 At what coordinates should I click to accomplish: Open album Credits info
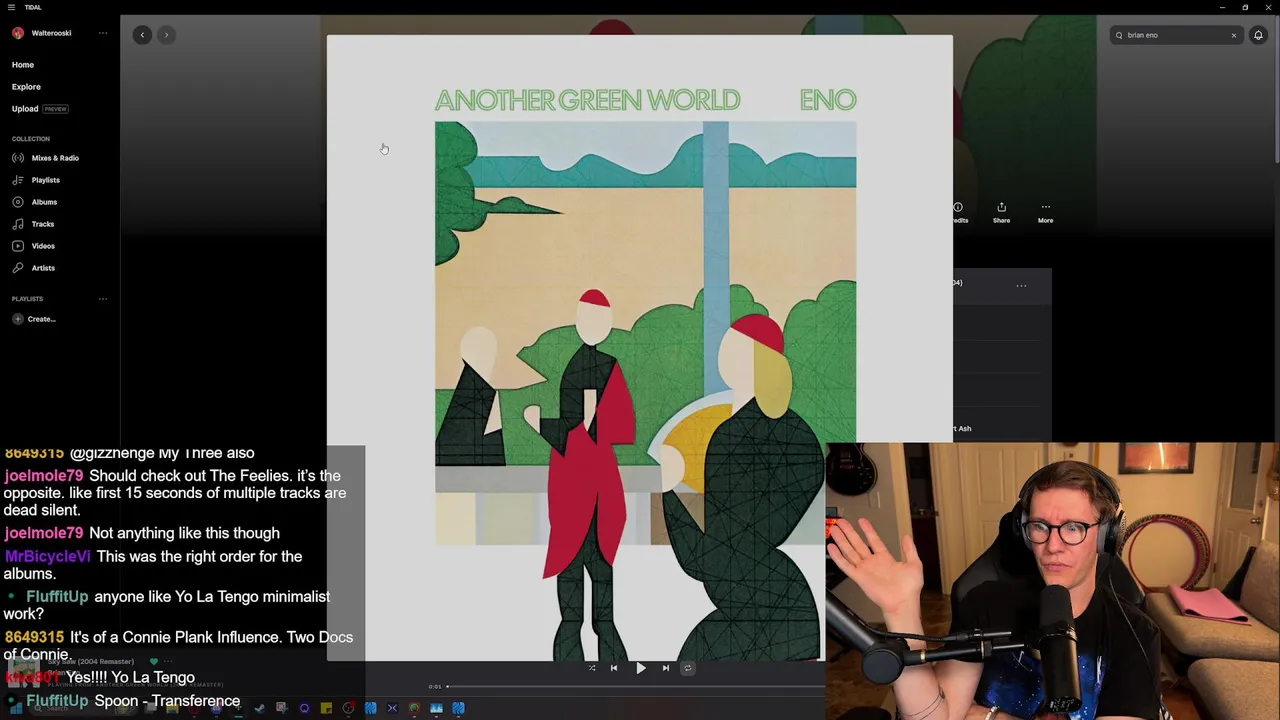tap(959, 212)
